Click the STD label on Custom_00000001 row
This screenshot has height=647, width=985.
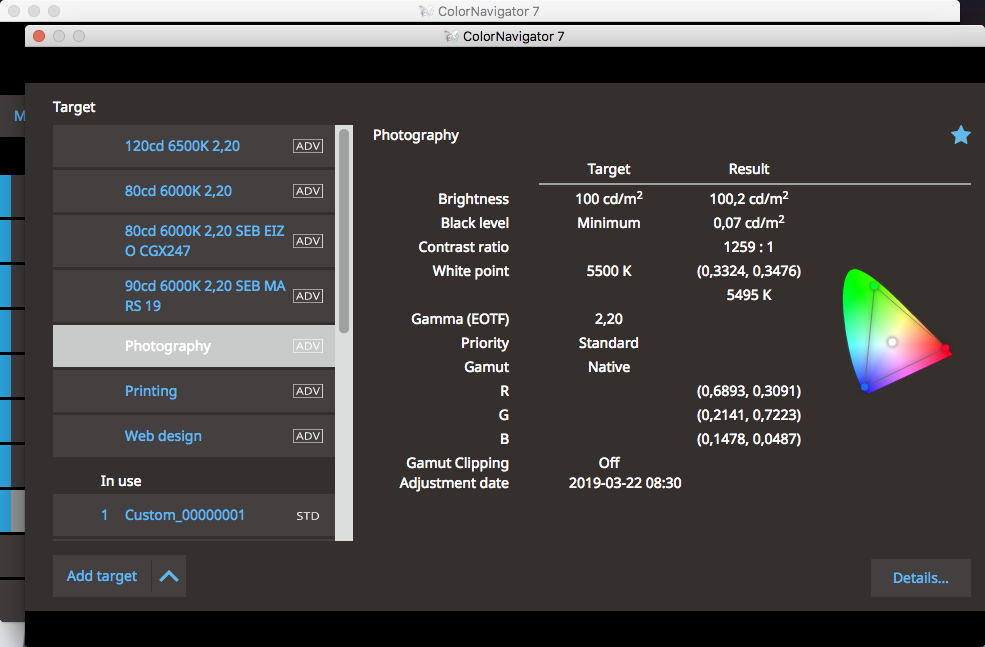click(x=308, y=516)
